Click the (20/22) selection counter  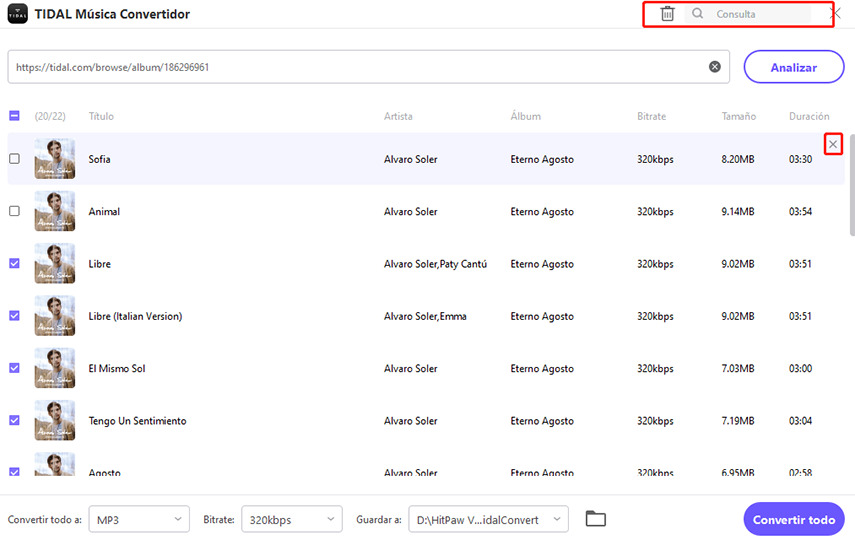point(50,116)
